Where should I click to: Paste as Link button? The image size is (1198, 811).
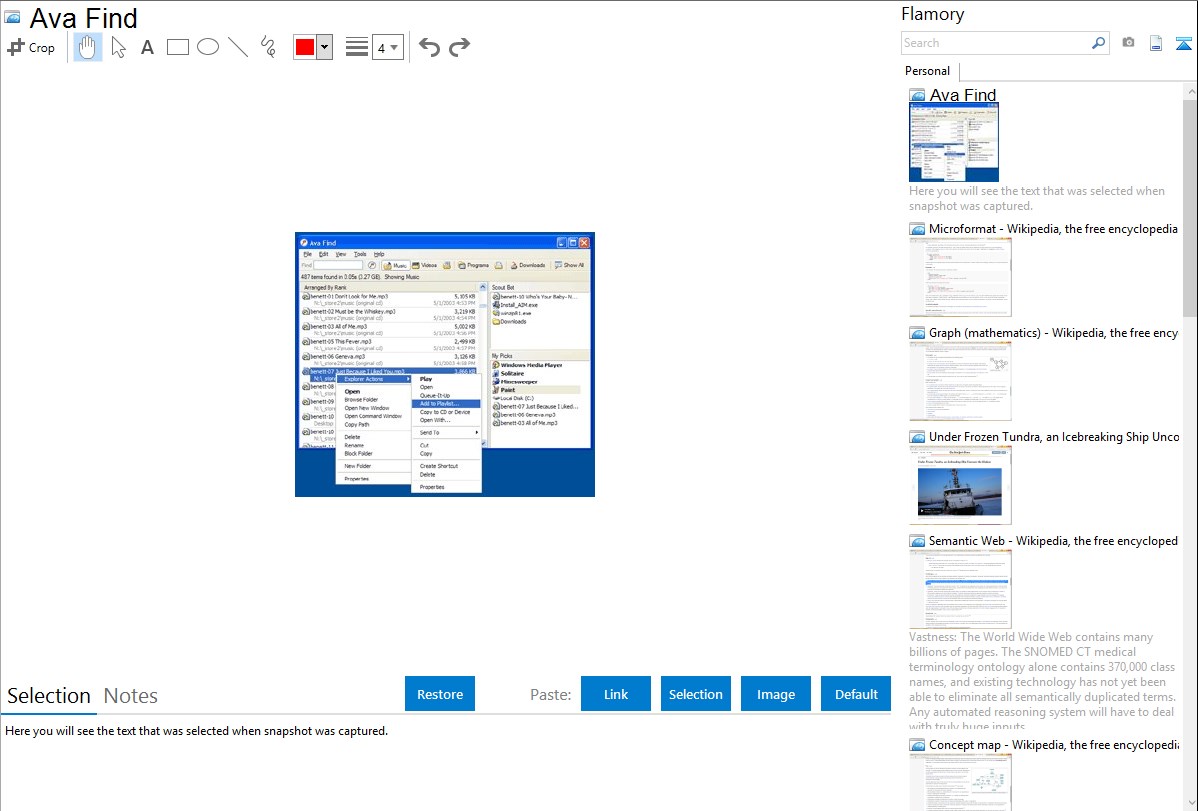click(x=616, y=694)
